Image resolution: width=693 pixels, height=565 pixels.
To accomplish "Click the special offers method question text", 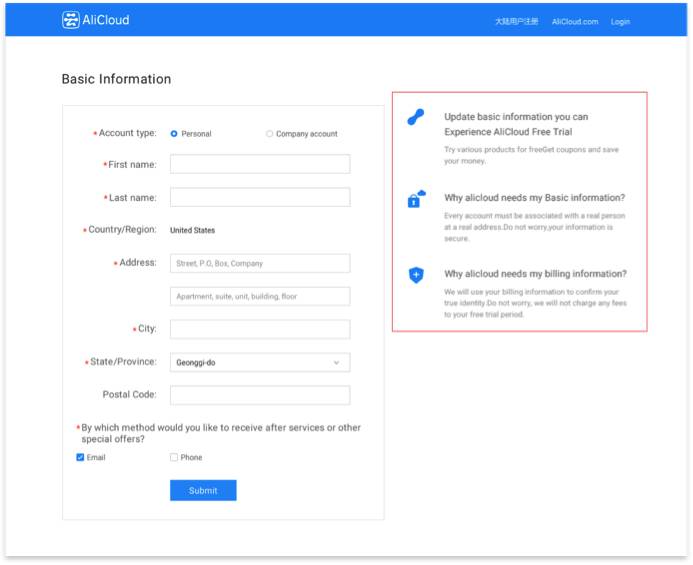I will coord(221,433).
